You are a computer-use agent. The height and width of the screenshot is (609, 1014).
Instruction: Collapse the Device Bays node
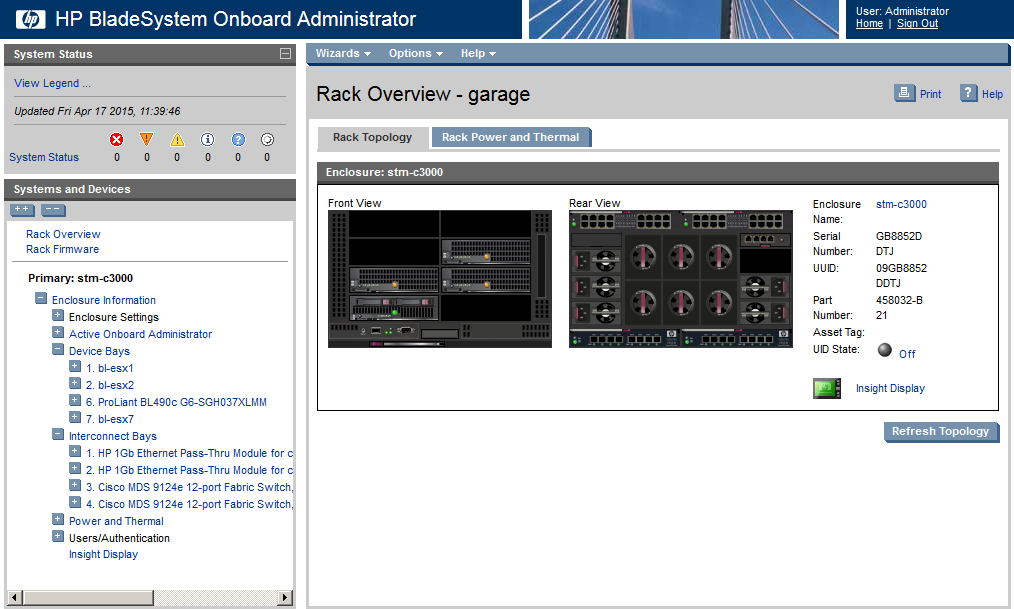point(58,349)
